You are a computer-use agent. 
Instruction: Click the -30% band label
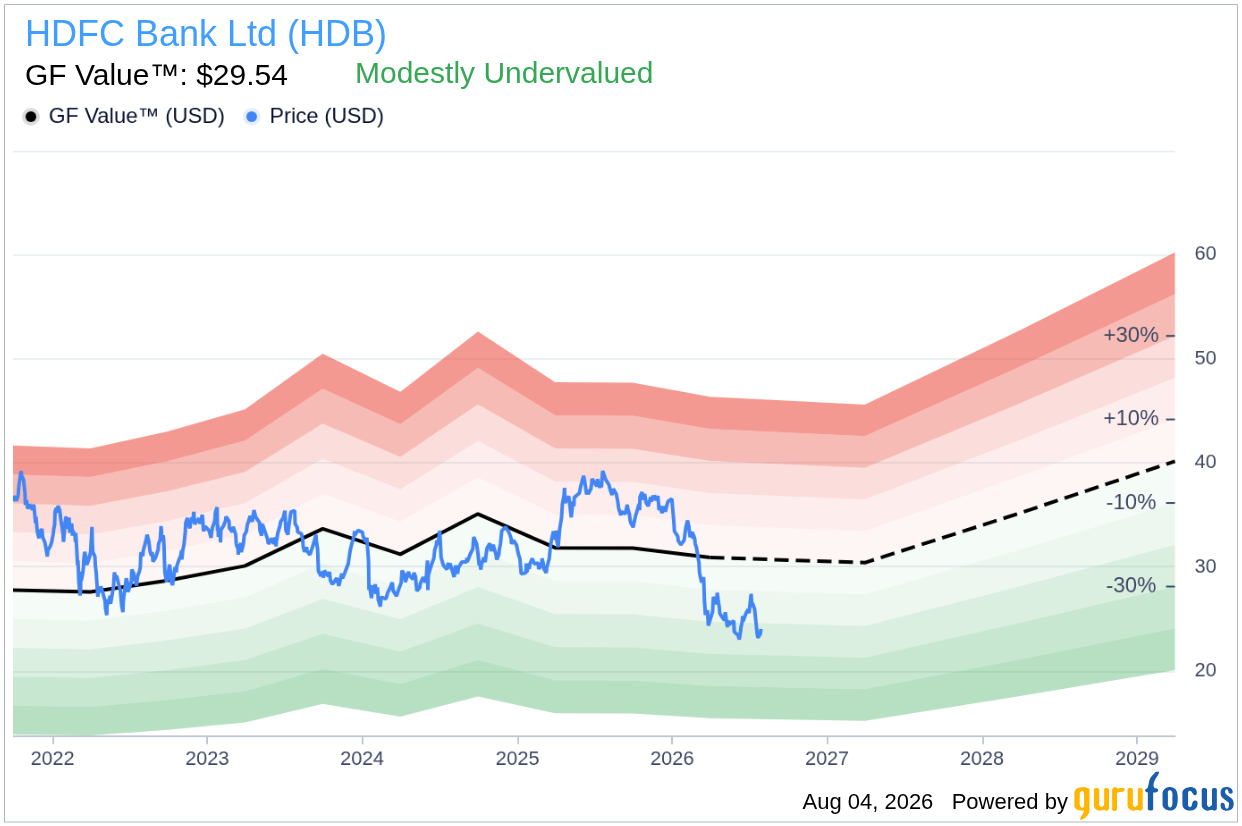click(1131, 585)
